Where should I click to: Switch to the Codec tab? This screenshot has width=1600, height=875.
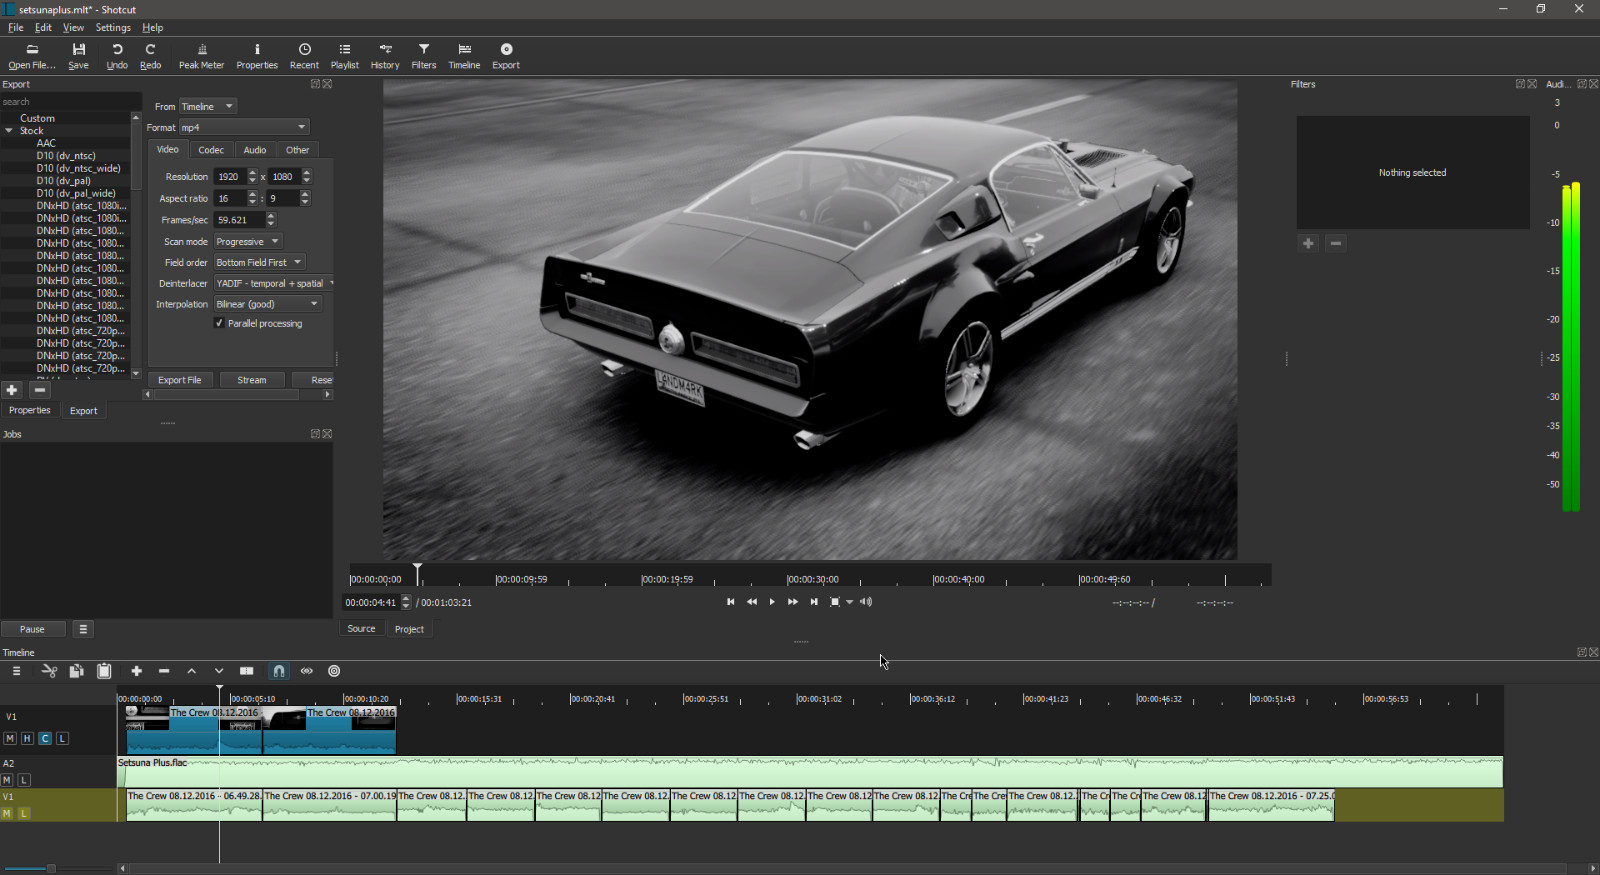click(211, 150)
